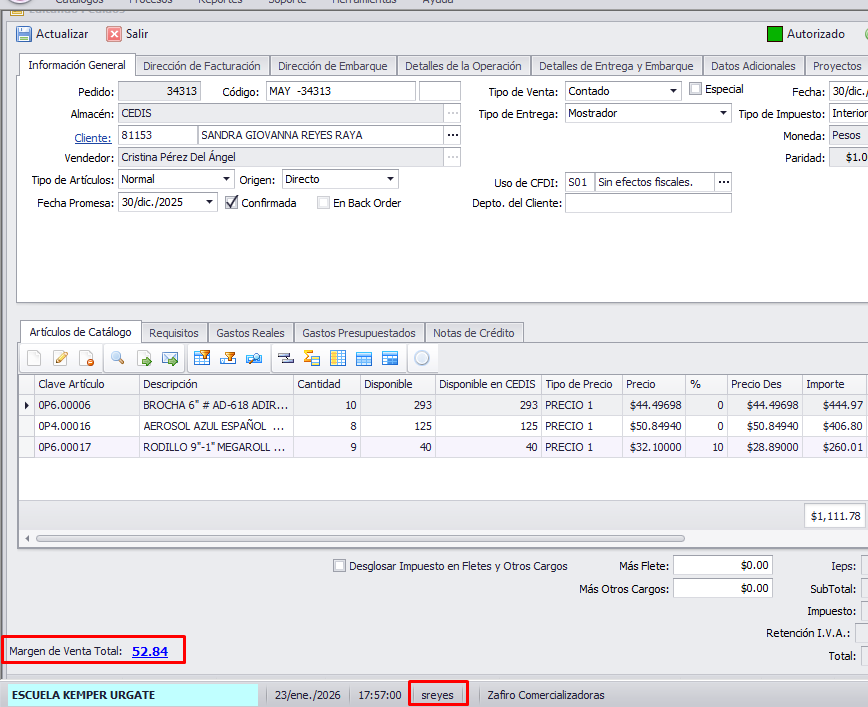Expand the Tipo de Entrega dropdown
868x707 pixels.
[x=723, y=113]
